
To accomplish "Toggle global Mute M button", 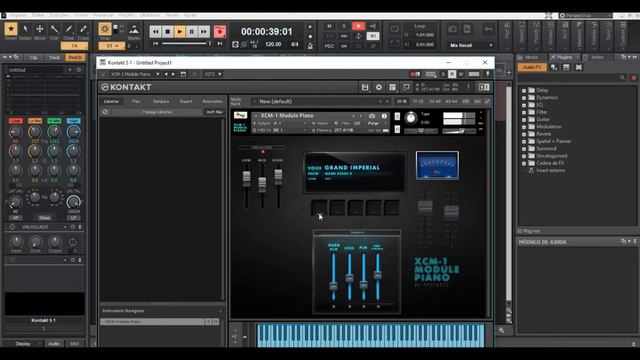I will [329, 26].
